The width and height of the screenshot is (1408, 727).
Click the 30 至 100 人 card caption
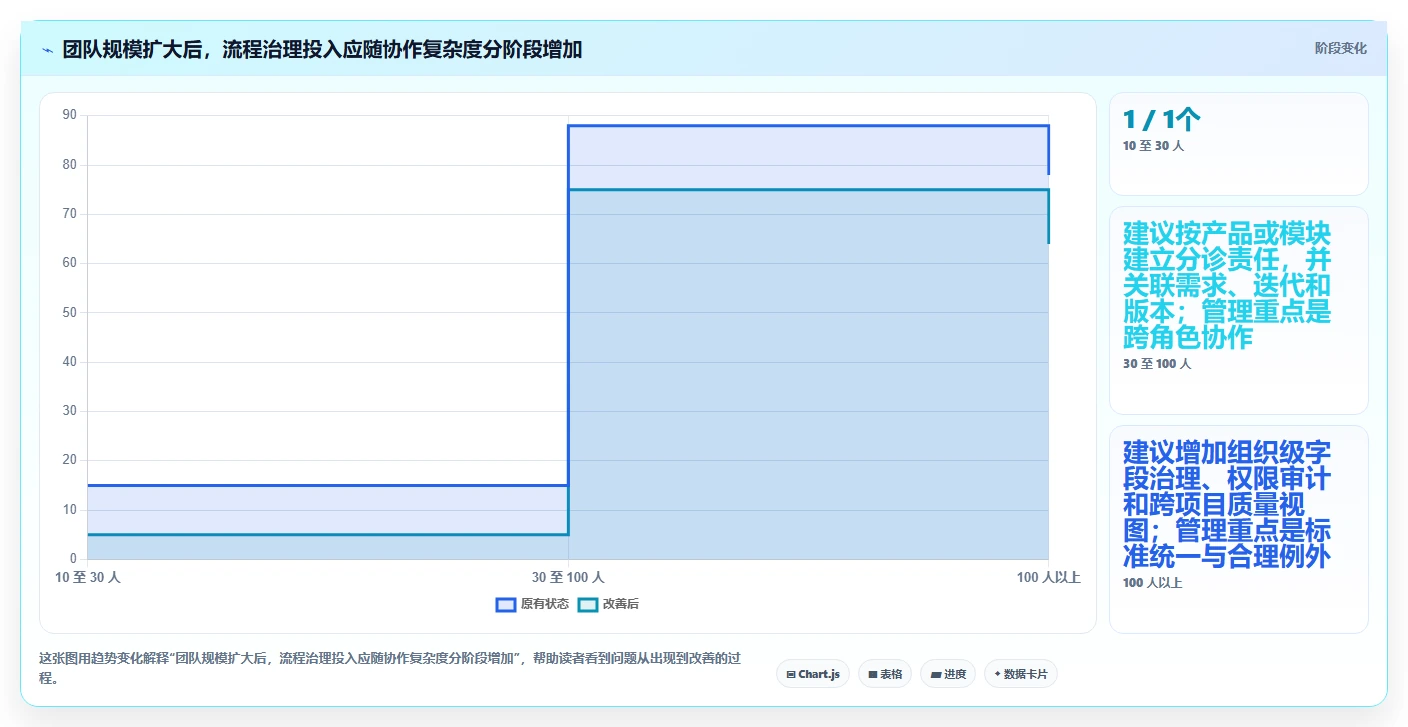click(x=1157, y=364)
